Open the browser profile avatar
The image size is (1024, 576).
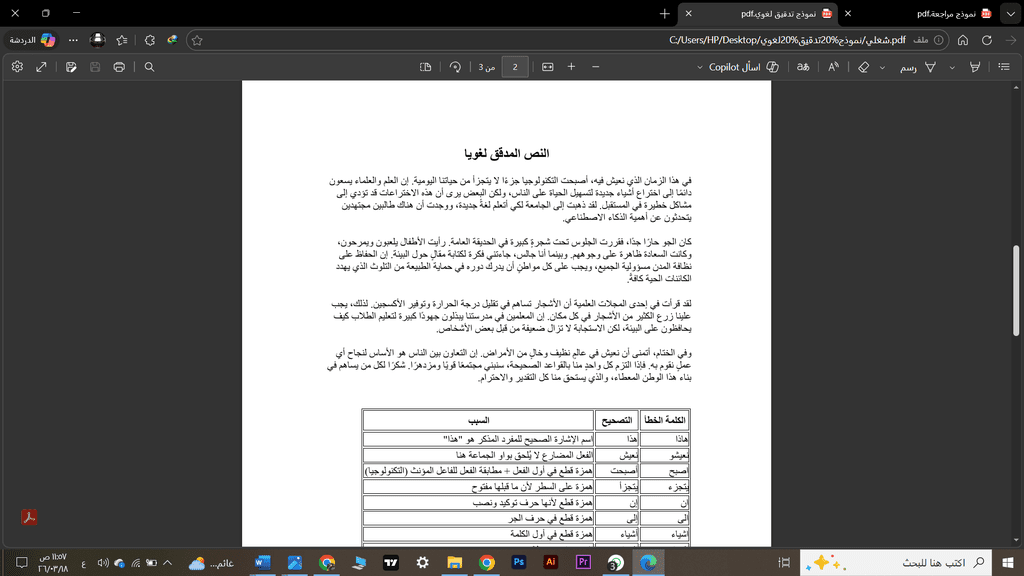[97, 40]
